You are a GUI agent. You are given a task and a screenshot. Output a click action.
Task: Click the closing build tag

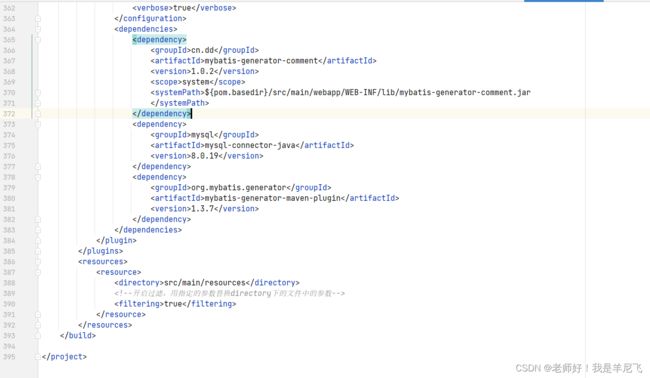click(78, 336)
